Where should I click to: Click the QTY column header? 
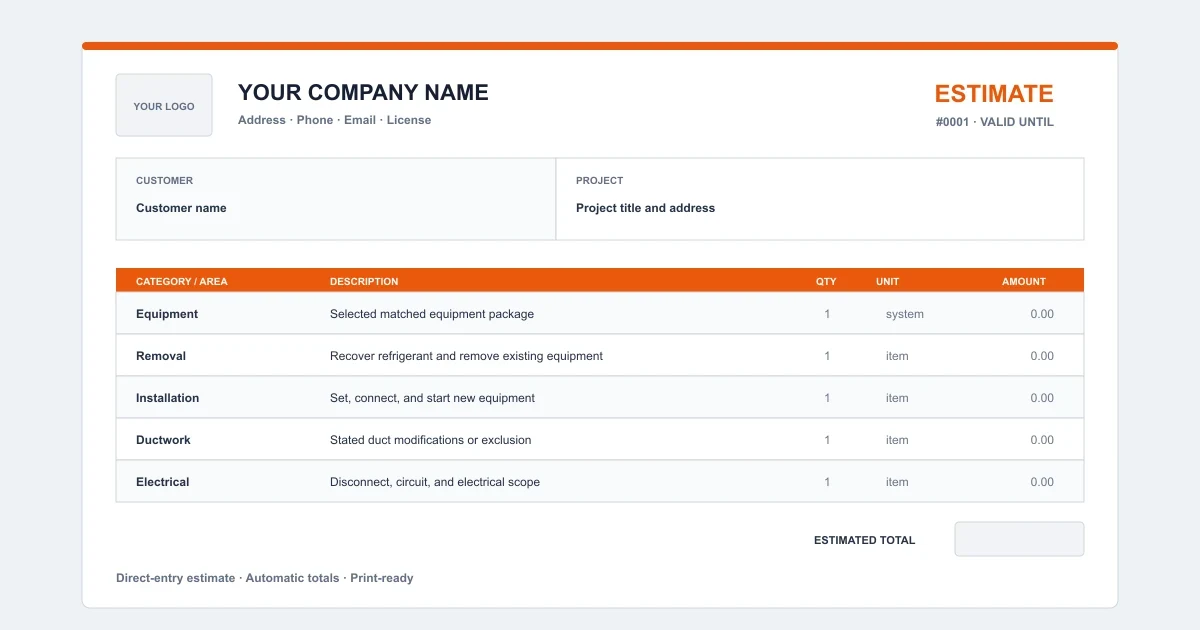coord(826,281)
